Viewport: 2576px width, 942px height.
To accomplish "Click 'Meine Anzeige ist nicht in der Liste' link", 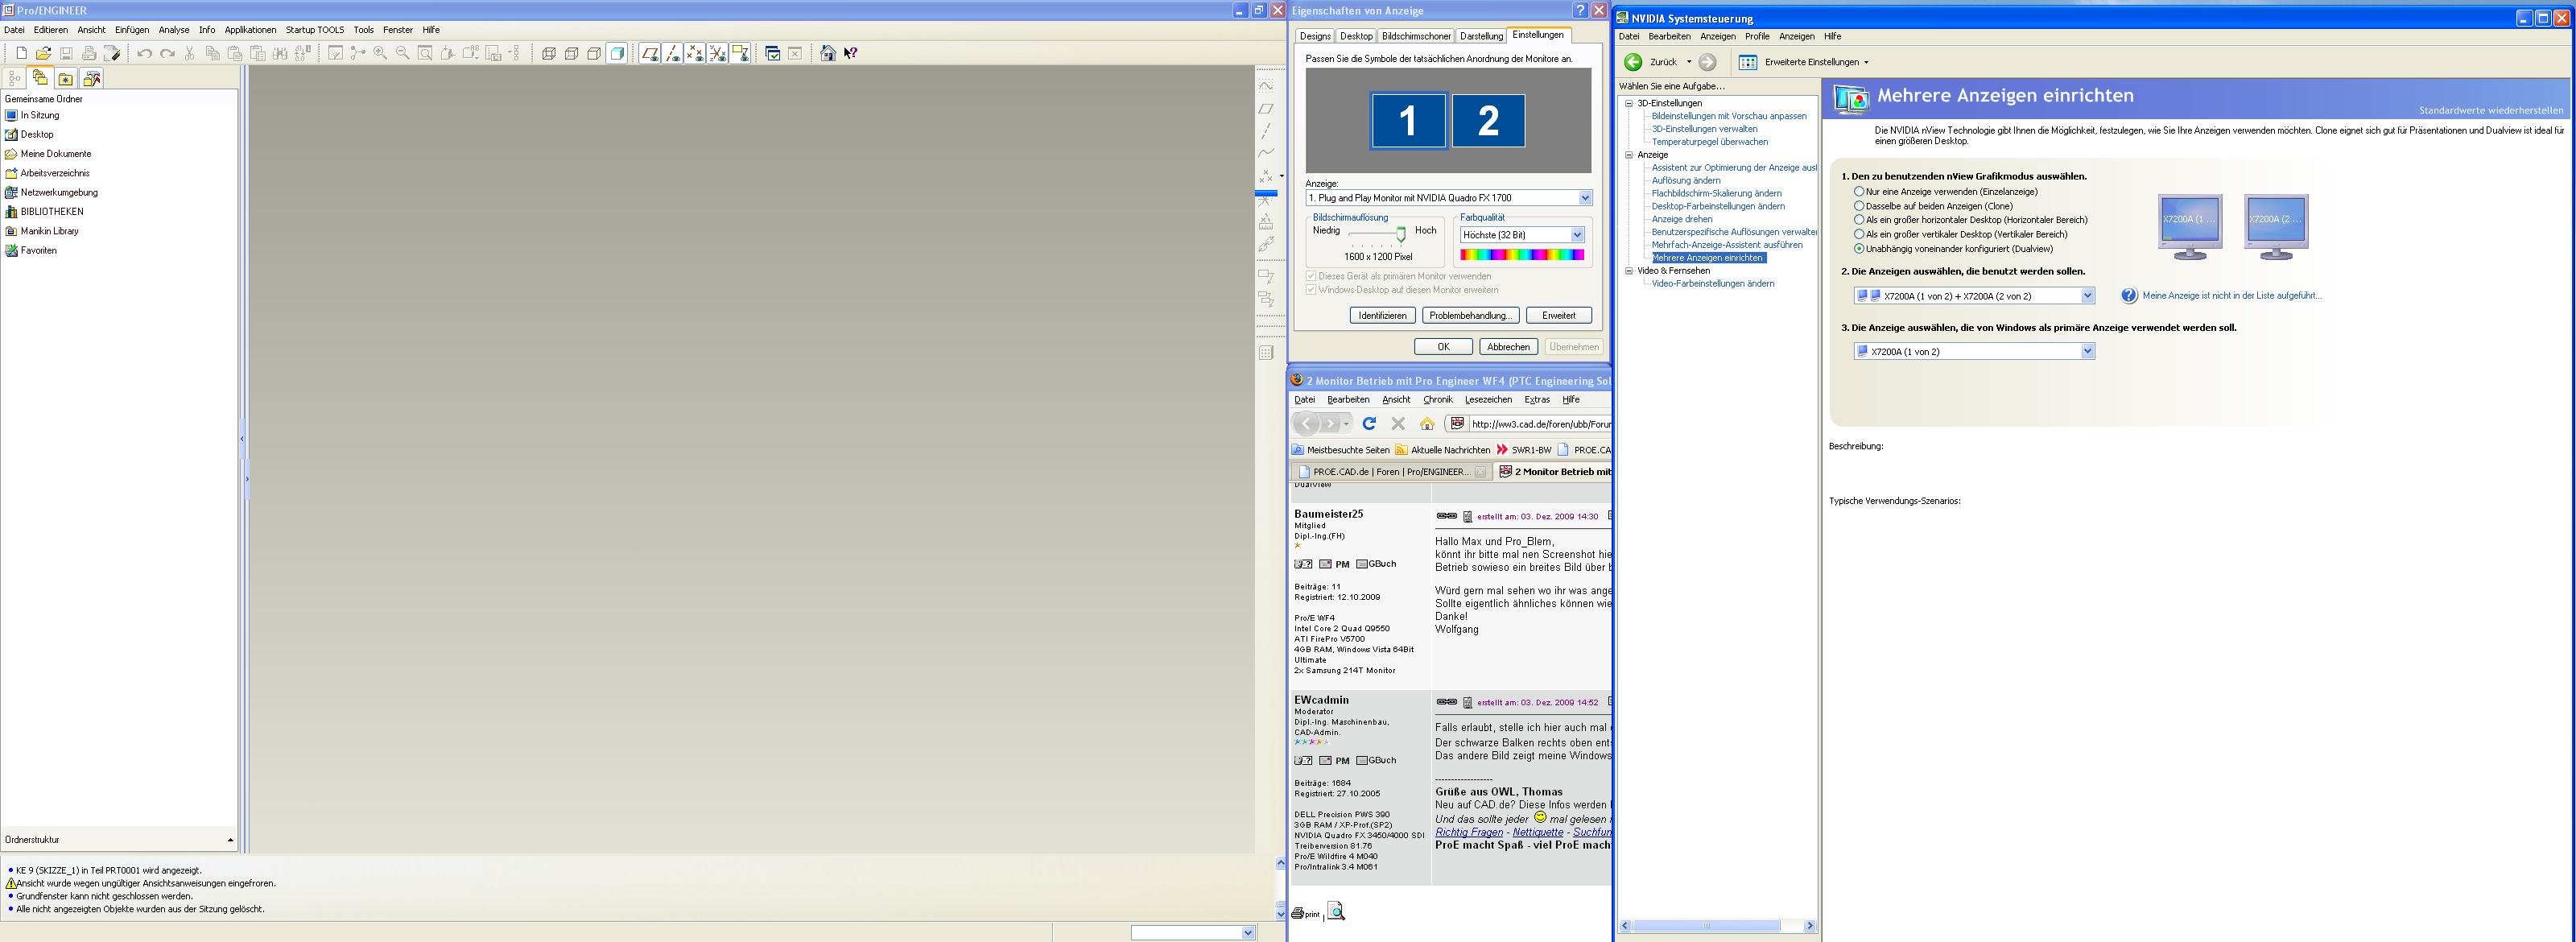I will point(2232,296).
